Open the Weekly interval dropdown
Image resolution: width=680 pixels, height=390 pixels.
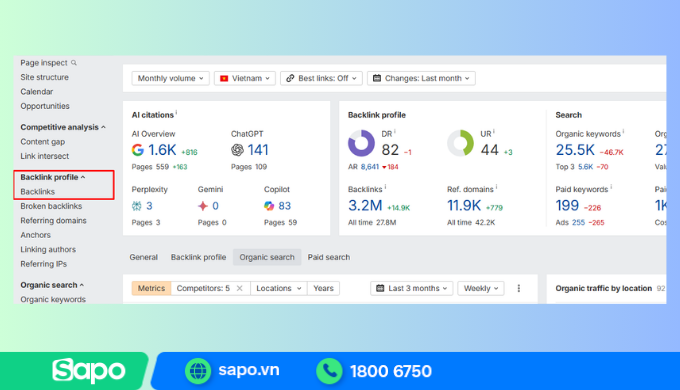click(481, 288)
